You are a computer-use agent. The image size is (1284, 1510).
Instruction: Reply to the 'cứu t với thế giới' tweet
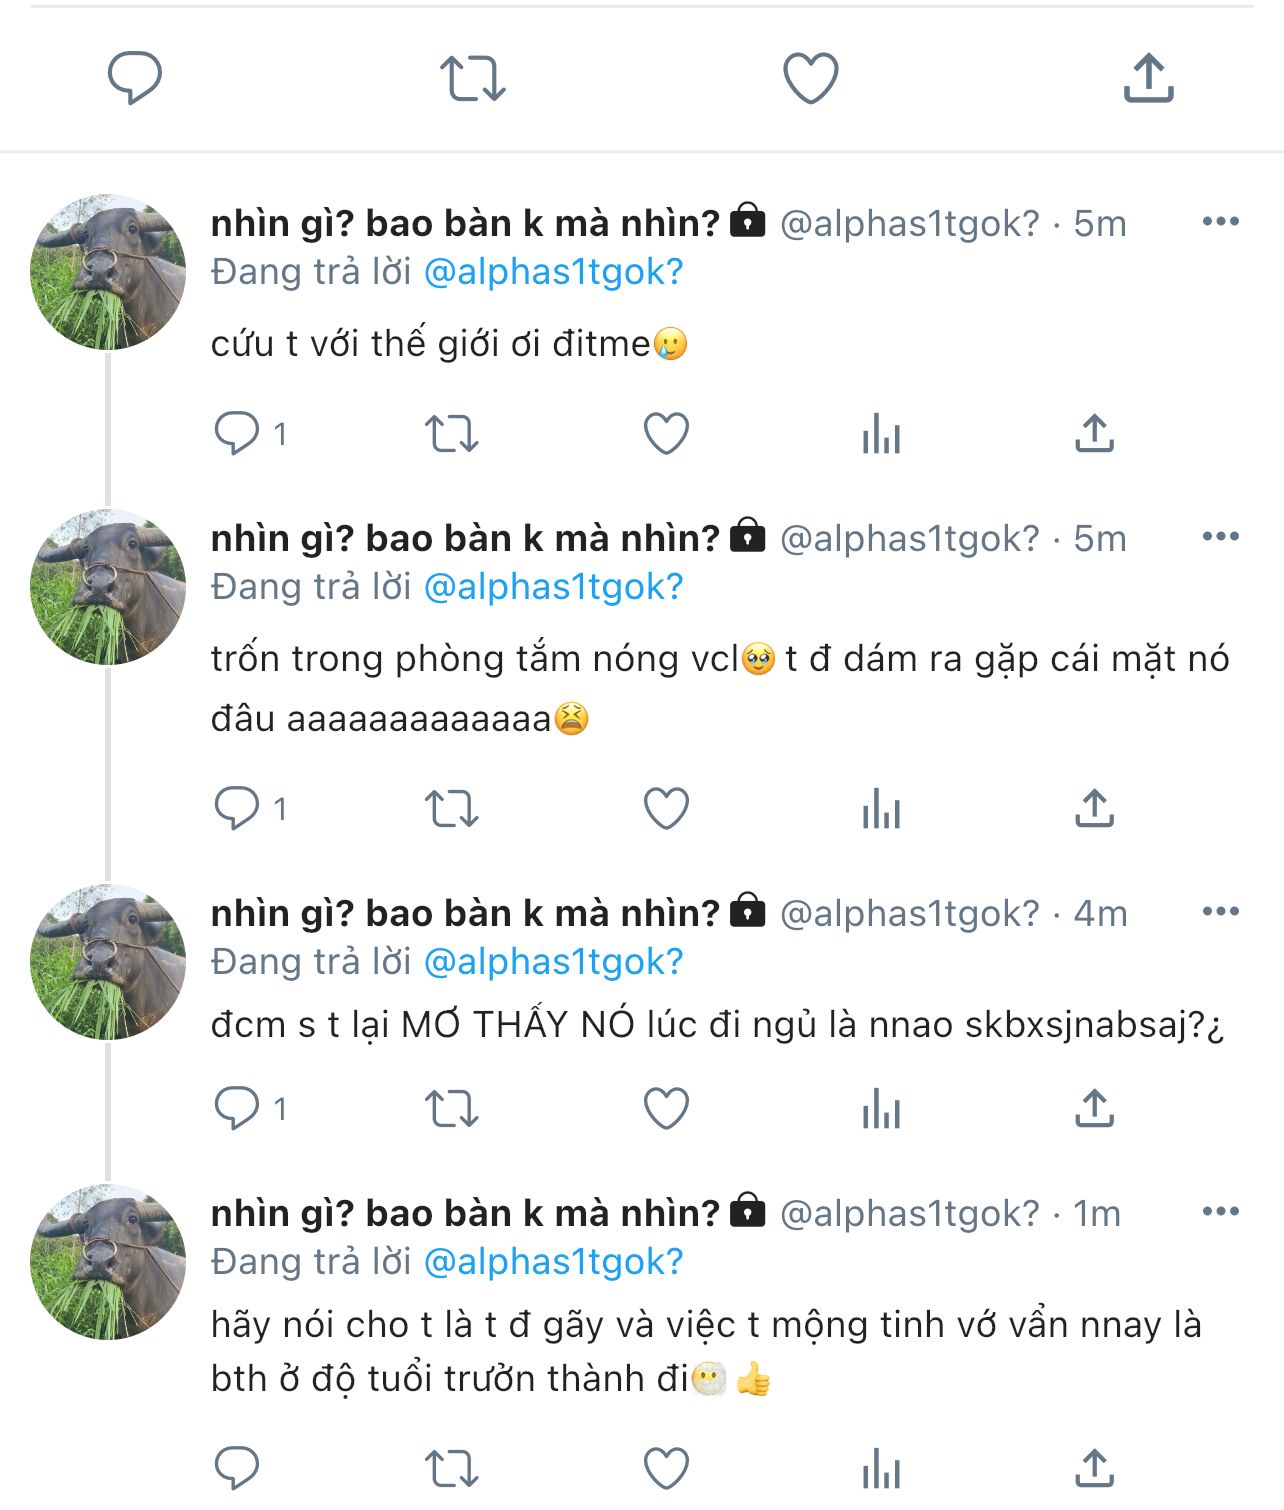[237, 434]
